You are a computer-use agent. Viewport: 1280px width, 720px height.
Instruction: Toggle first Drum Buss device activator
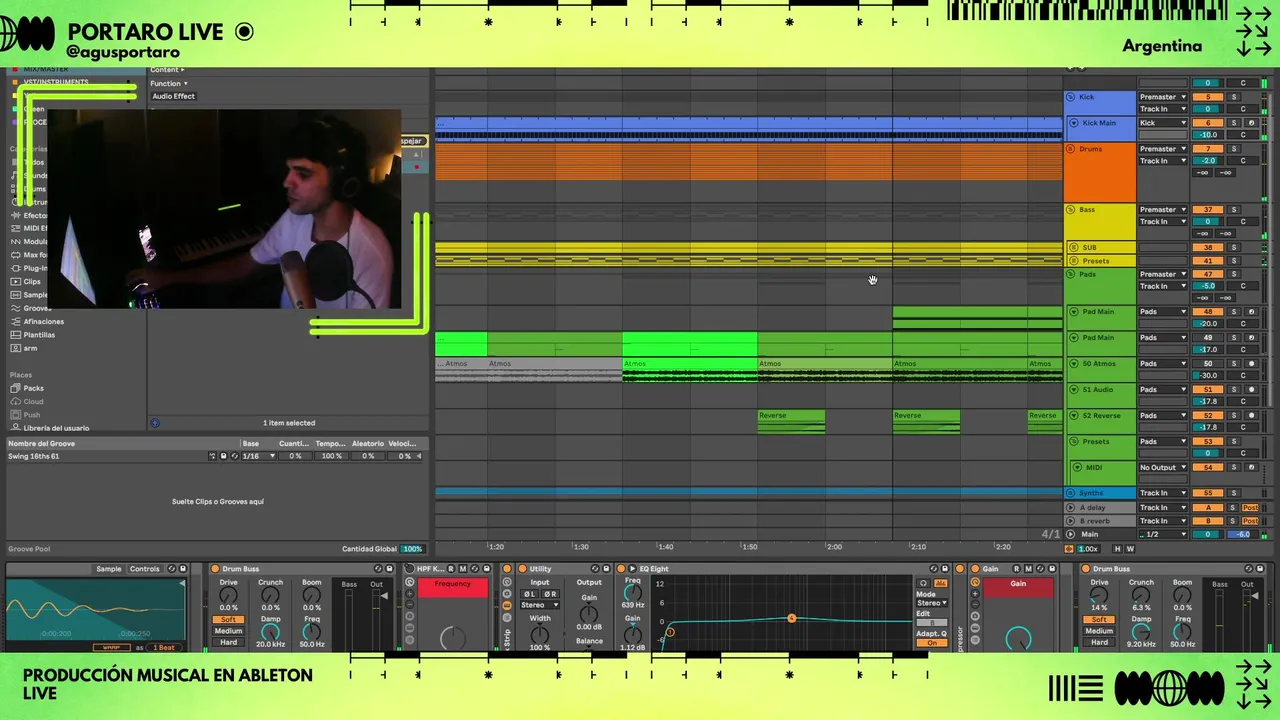(x=214, y=569)
